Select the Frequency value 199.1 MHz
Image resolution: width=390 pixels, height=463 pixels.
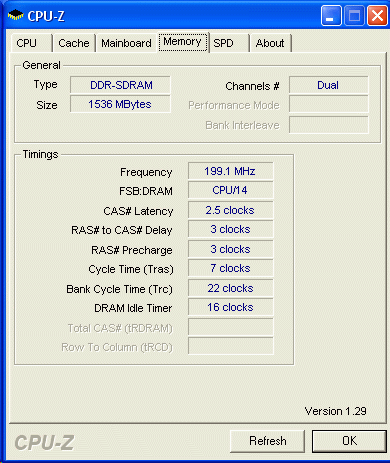coord(230,171)
